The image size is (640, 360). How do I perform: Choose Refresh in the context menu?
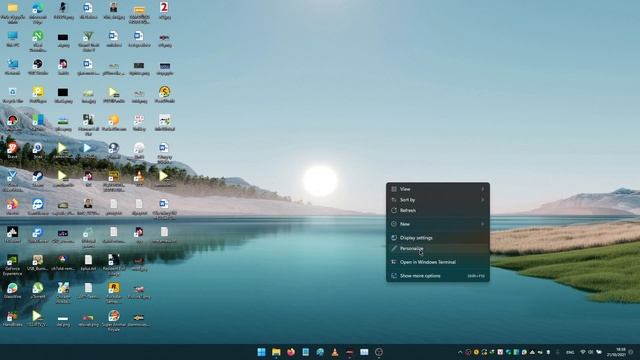438,210
